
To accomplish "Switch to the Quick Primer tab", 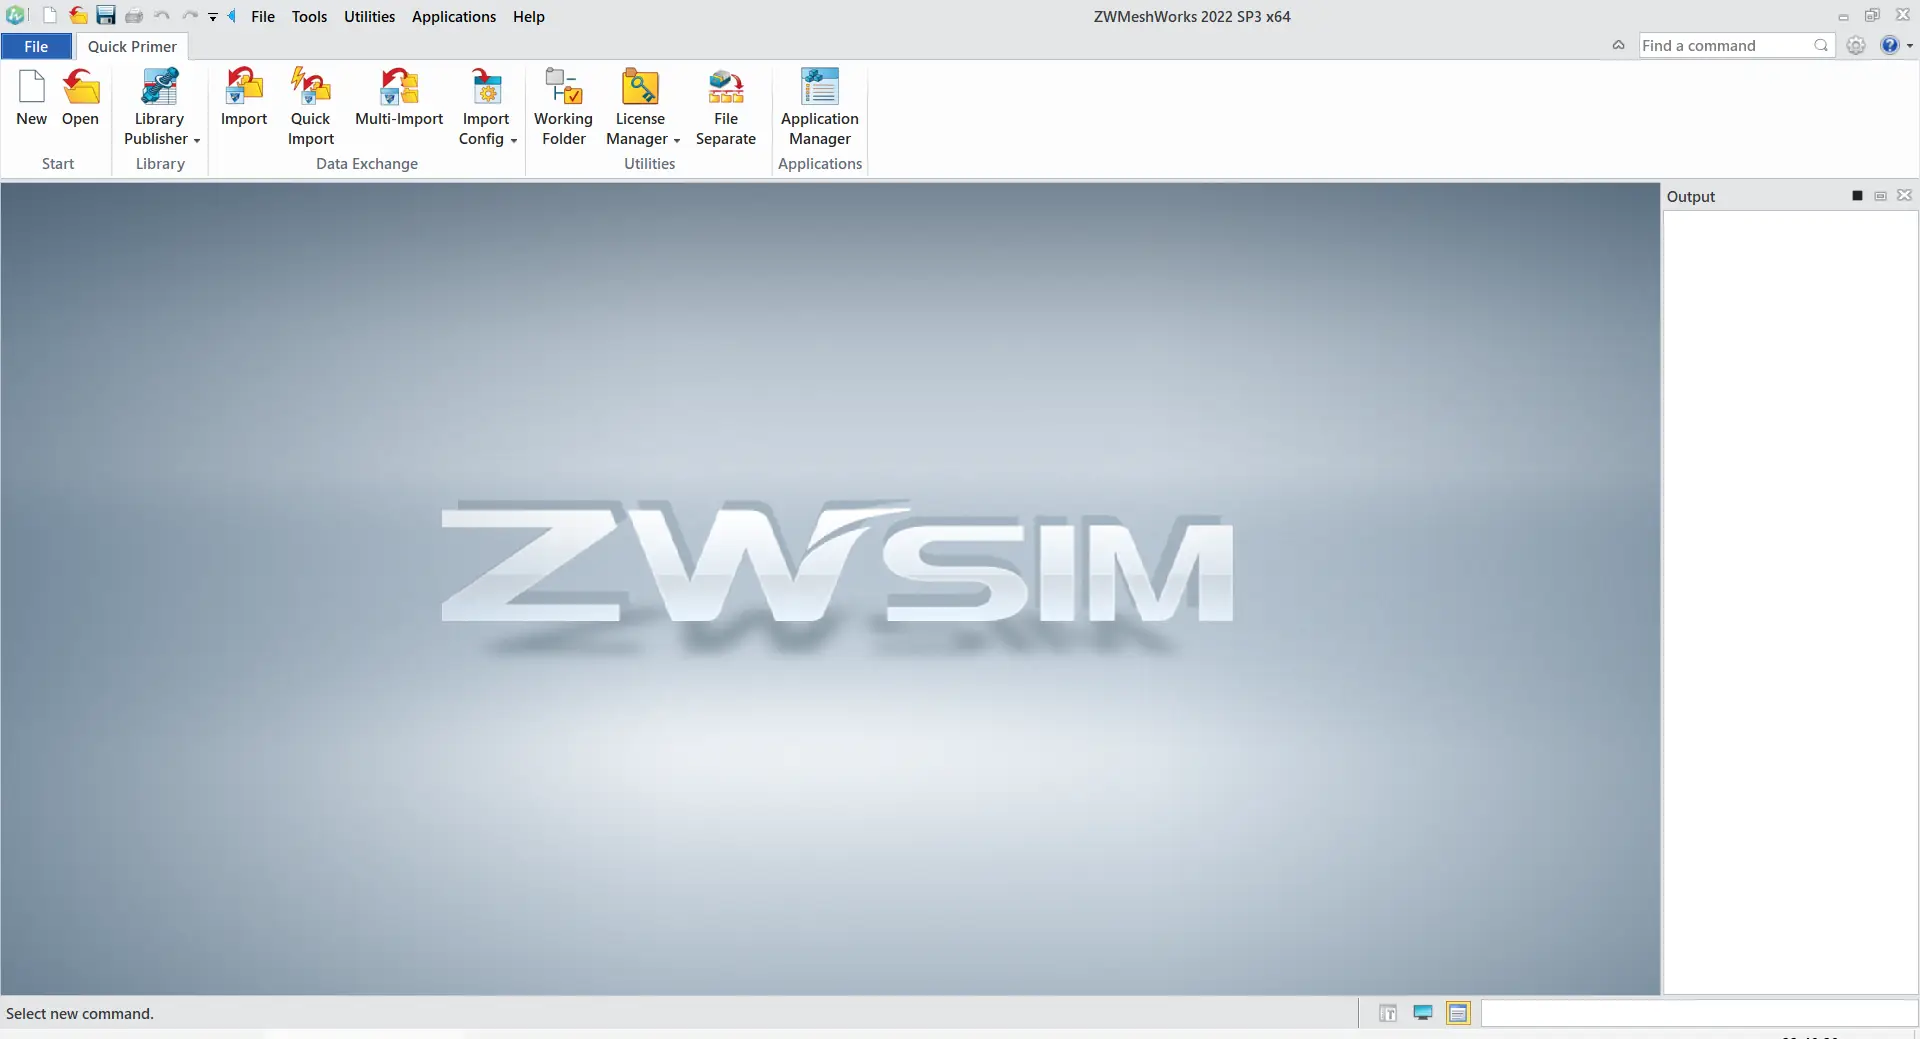I will pos(132,46).
